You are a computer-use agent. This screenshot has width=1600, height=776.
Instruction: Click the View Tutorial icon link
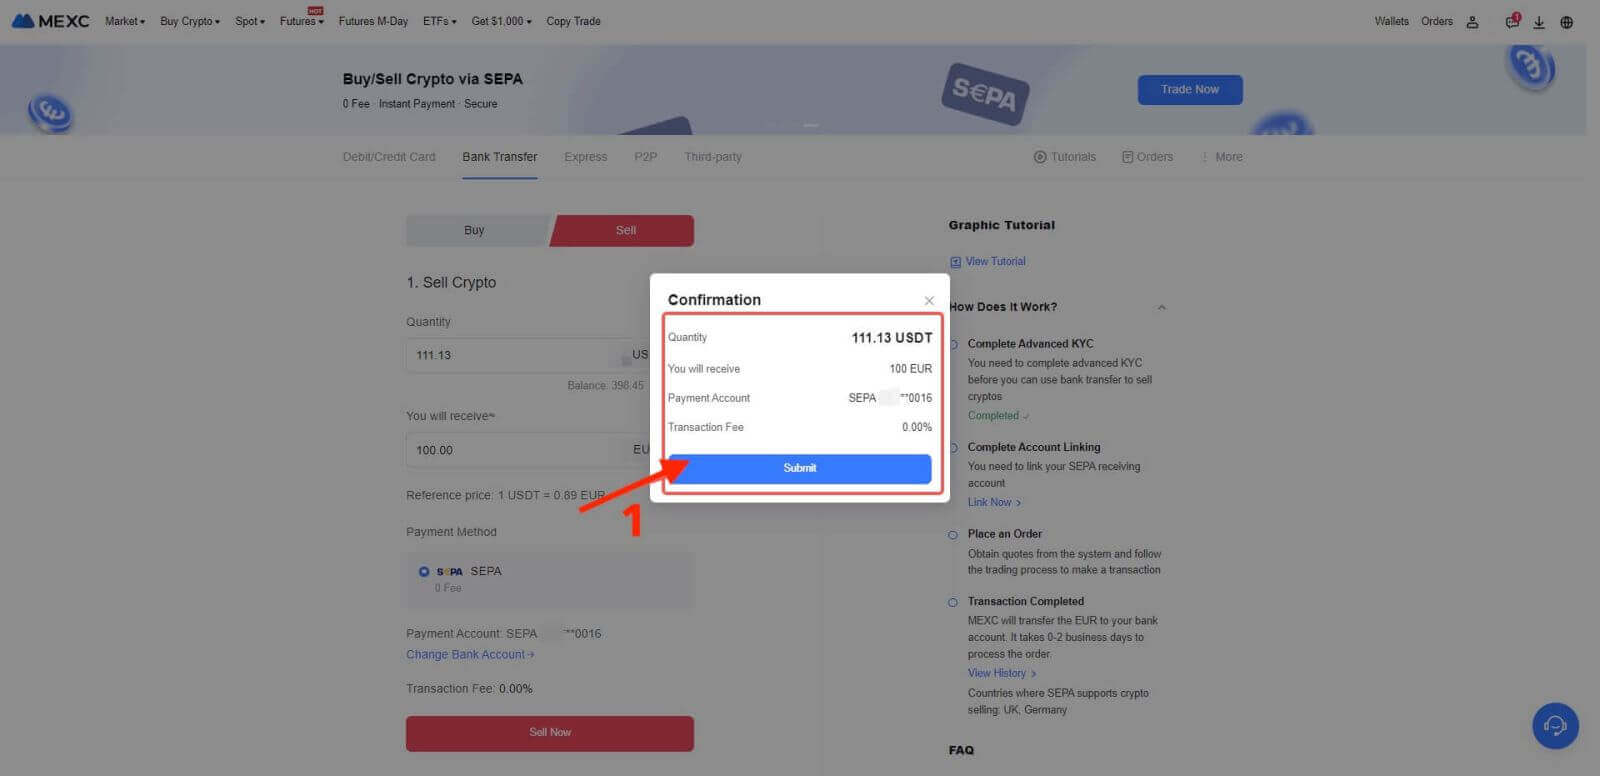tap(987, 262)
